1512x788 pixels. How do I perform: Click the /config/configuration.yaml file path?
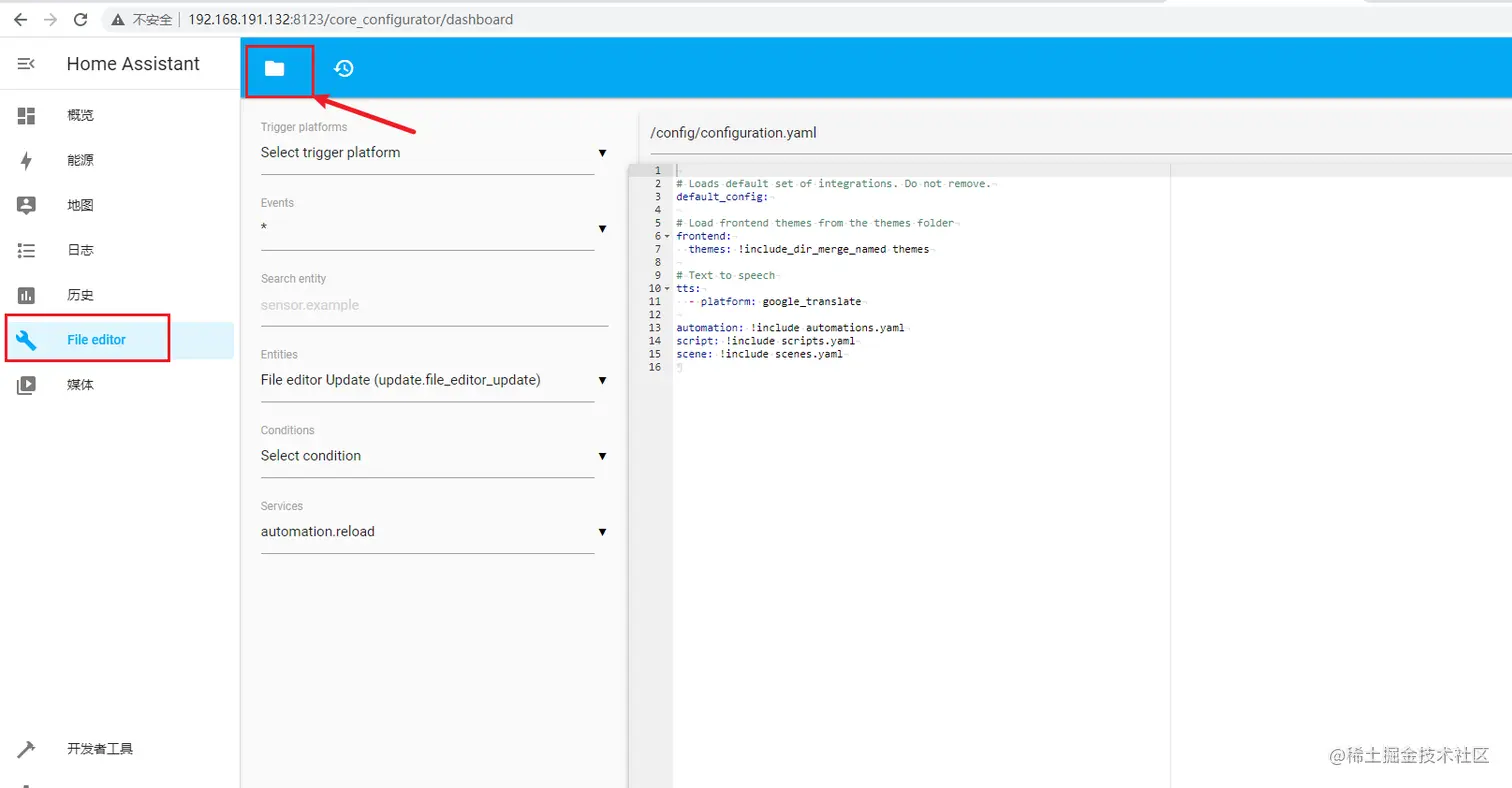(733, 132)
